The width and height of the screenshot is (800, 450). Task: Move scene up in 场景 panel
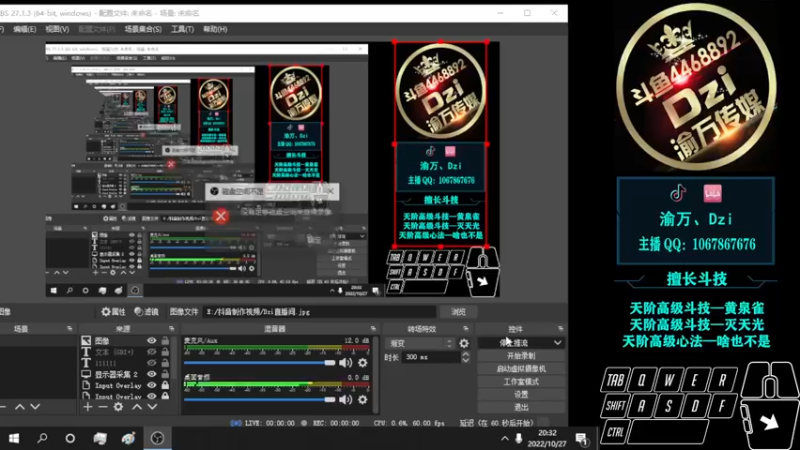pos(19,407)
